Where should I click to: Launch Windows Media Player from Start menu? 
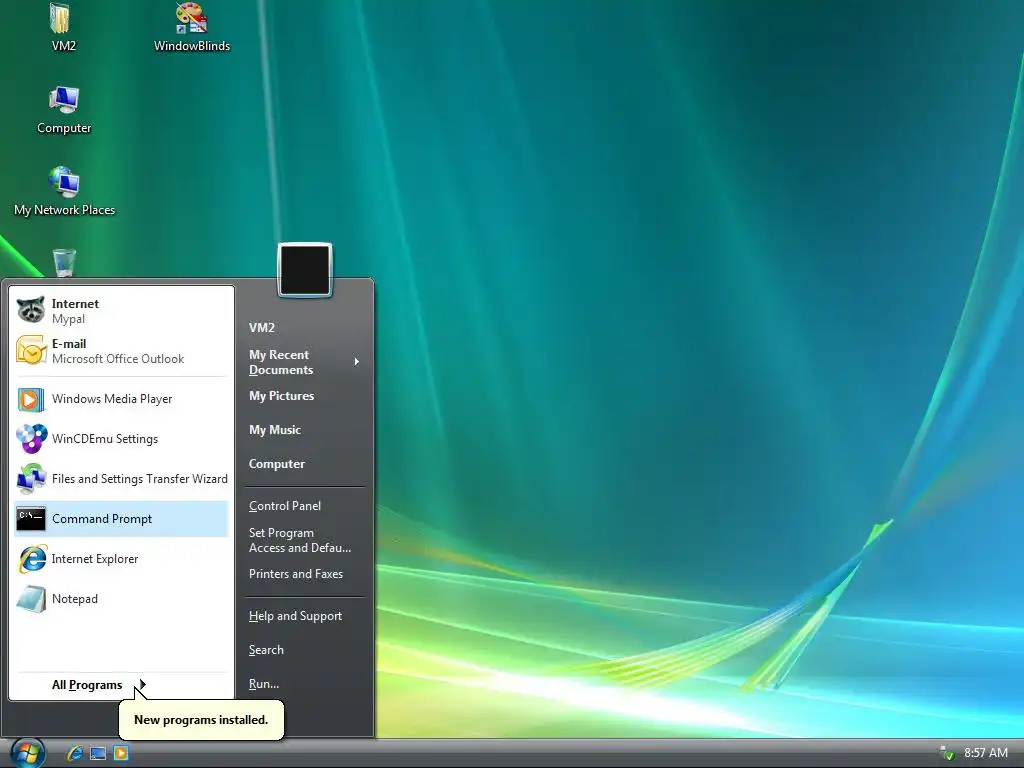pos(121,399)
